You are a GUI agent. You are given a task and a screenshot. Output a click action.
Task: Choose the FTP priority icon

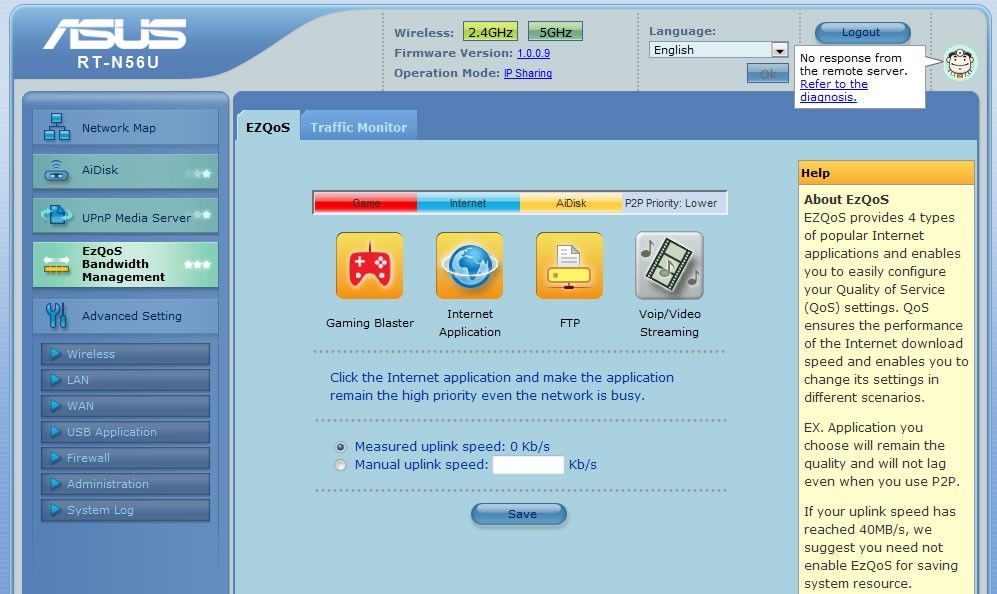[x=569, y=265]
